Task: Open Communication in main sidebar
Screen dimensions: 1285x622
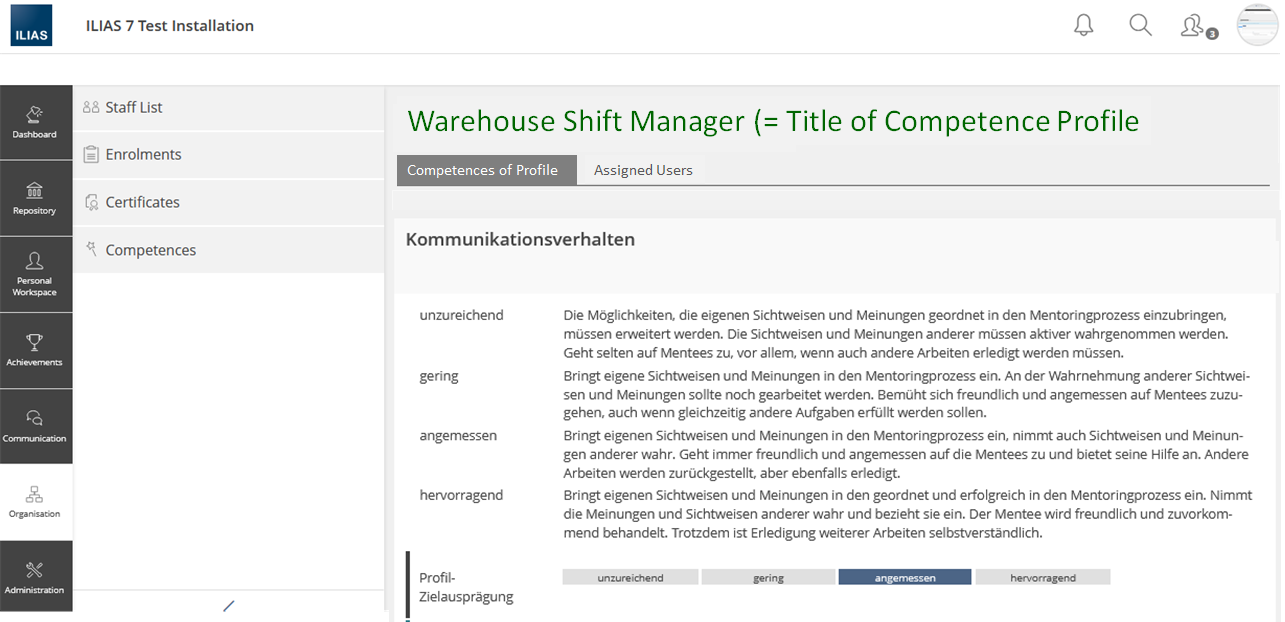Action: point(35,426)
